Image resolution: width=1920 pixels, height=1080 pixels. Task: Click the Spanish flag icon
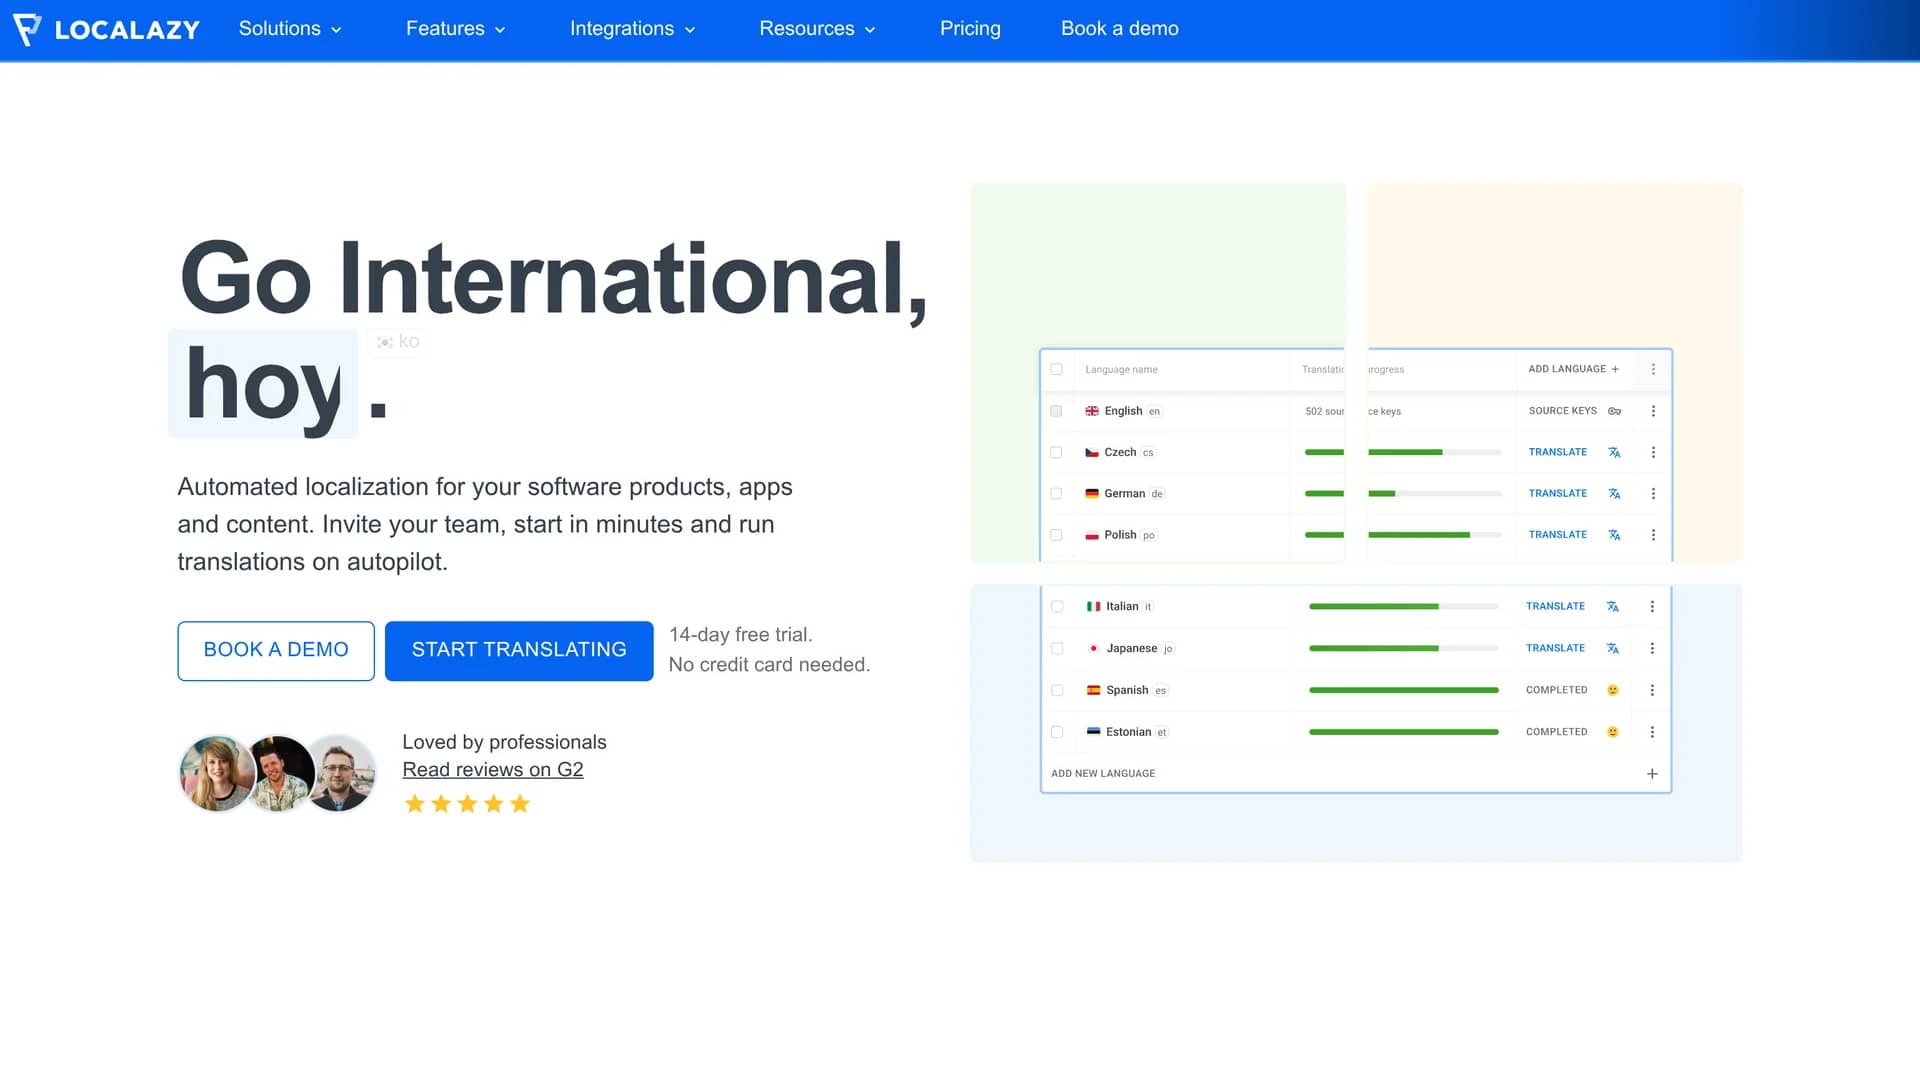point(1093,690)
